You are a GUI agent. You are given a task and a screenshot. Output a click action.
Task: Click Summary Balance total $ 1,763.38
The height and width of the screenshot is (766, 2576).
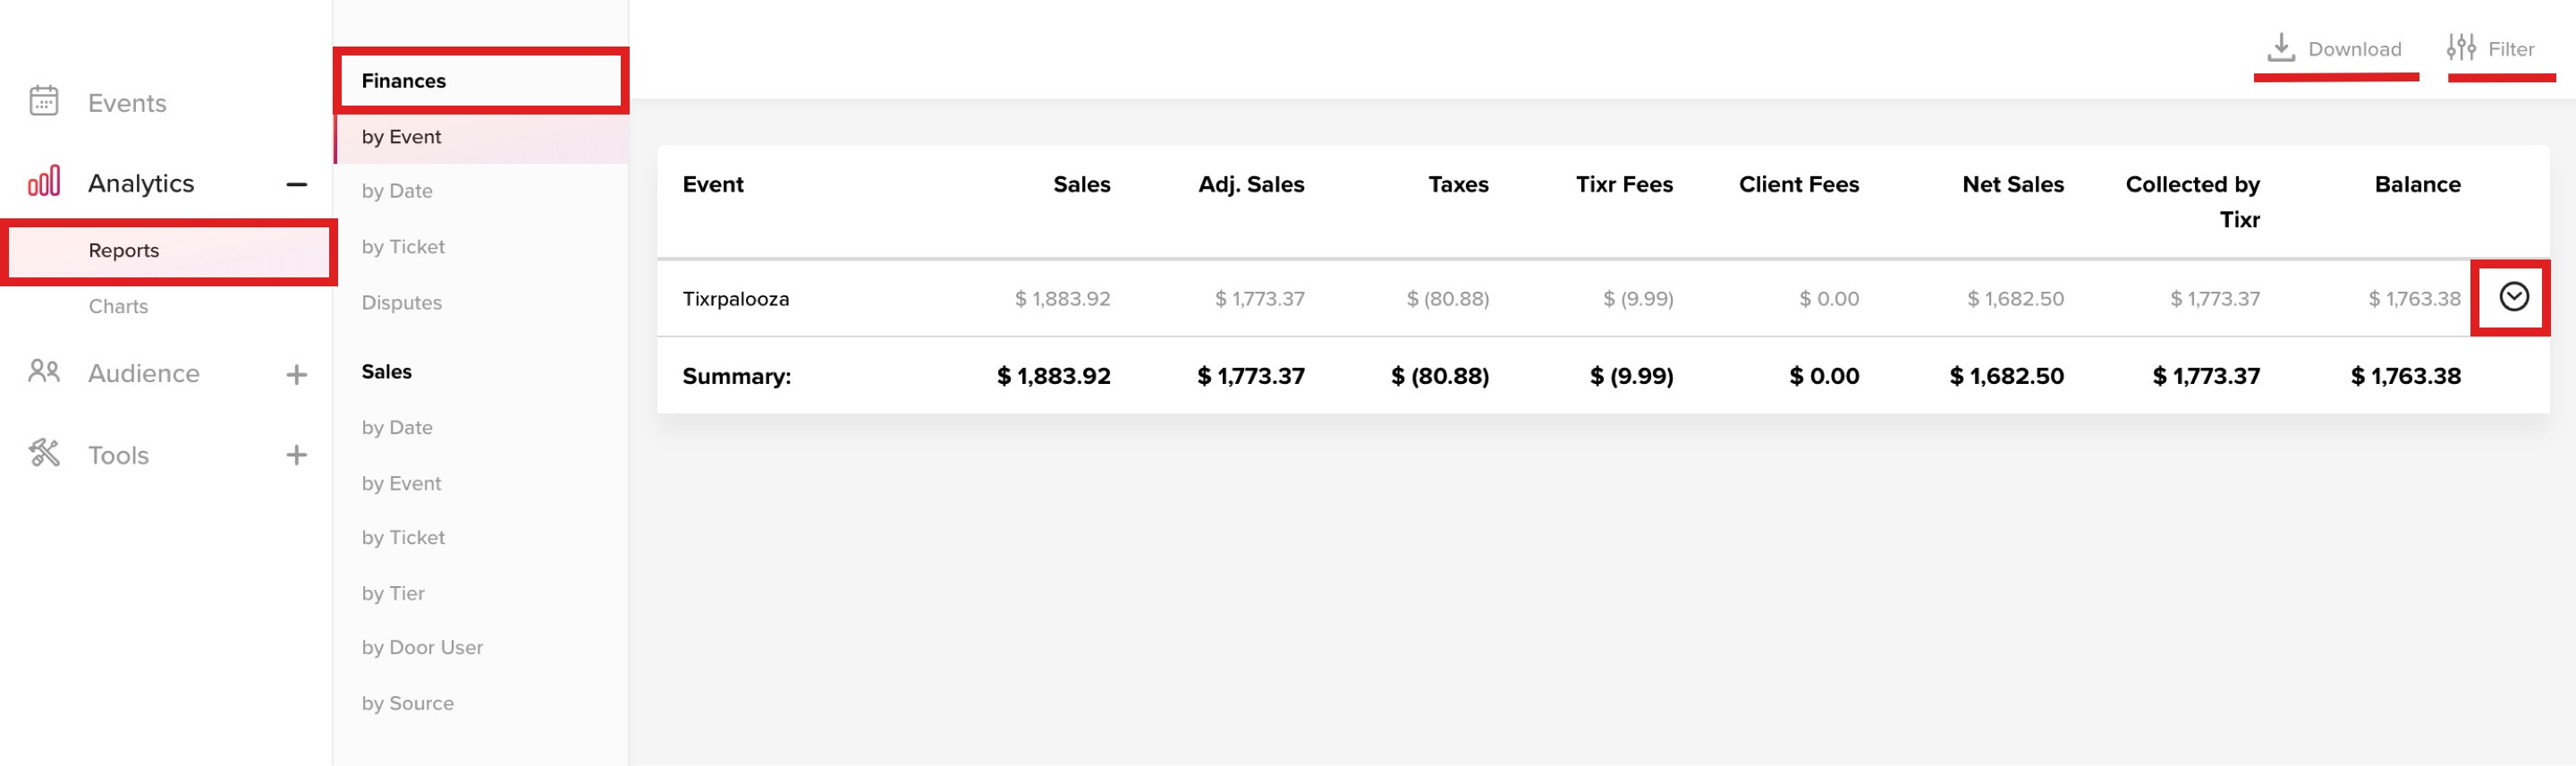2405,376
